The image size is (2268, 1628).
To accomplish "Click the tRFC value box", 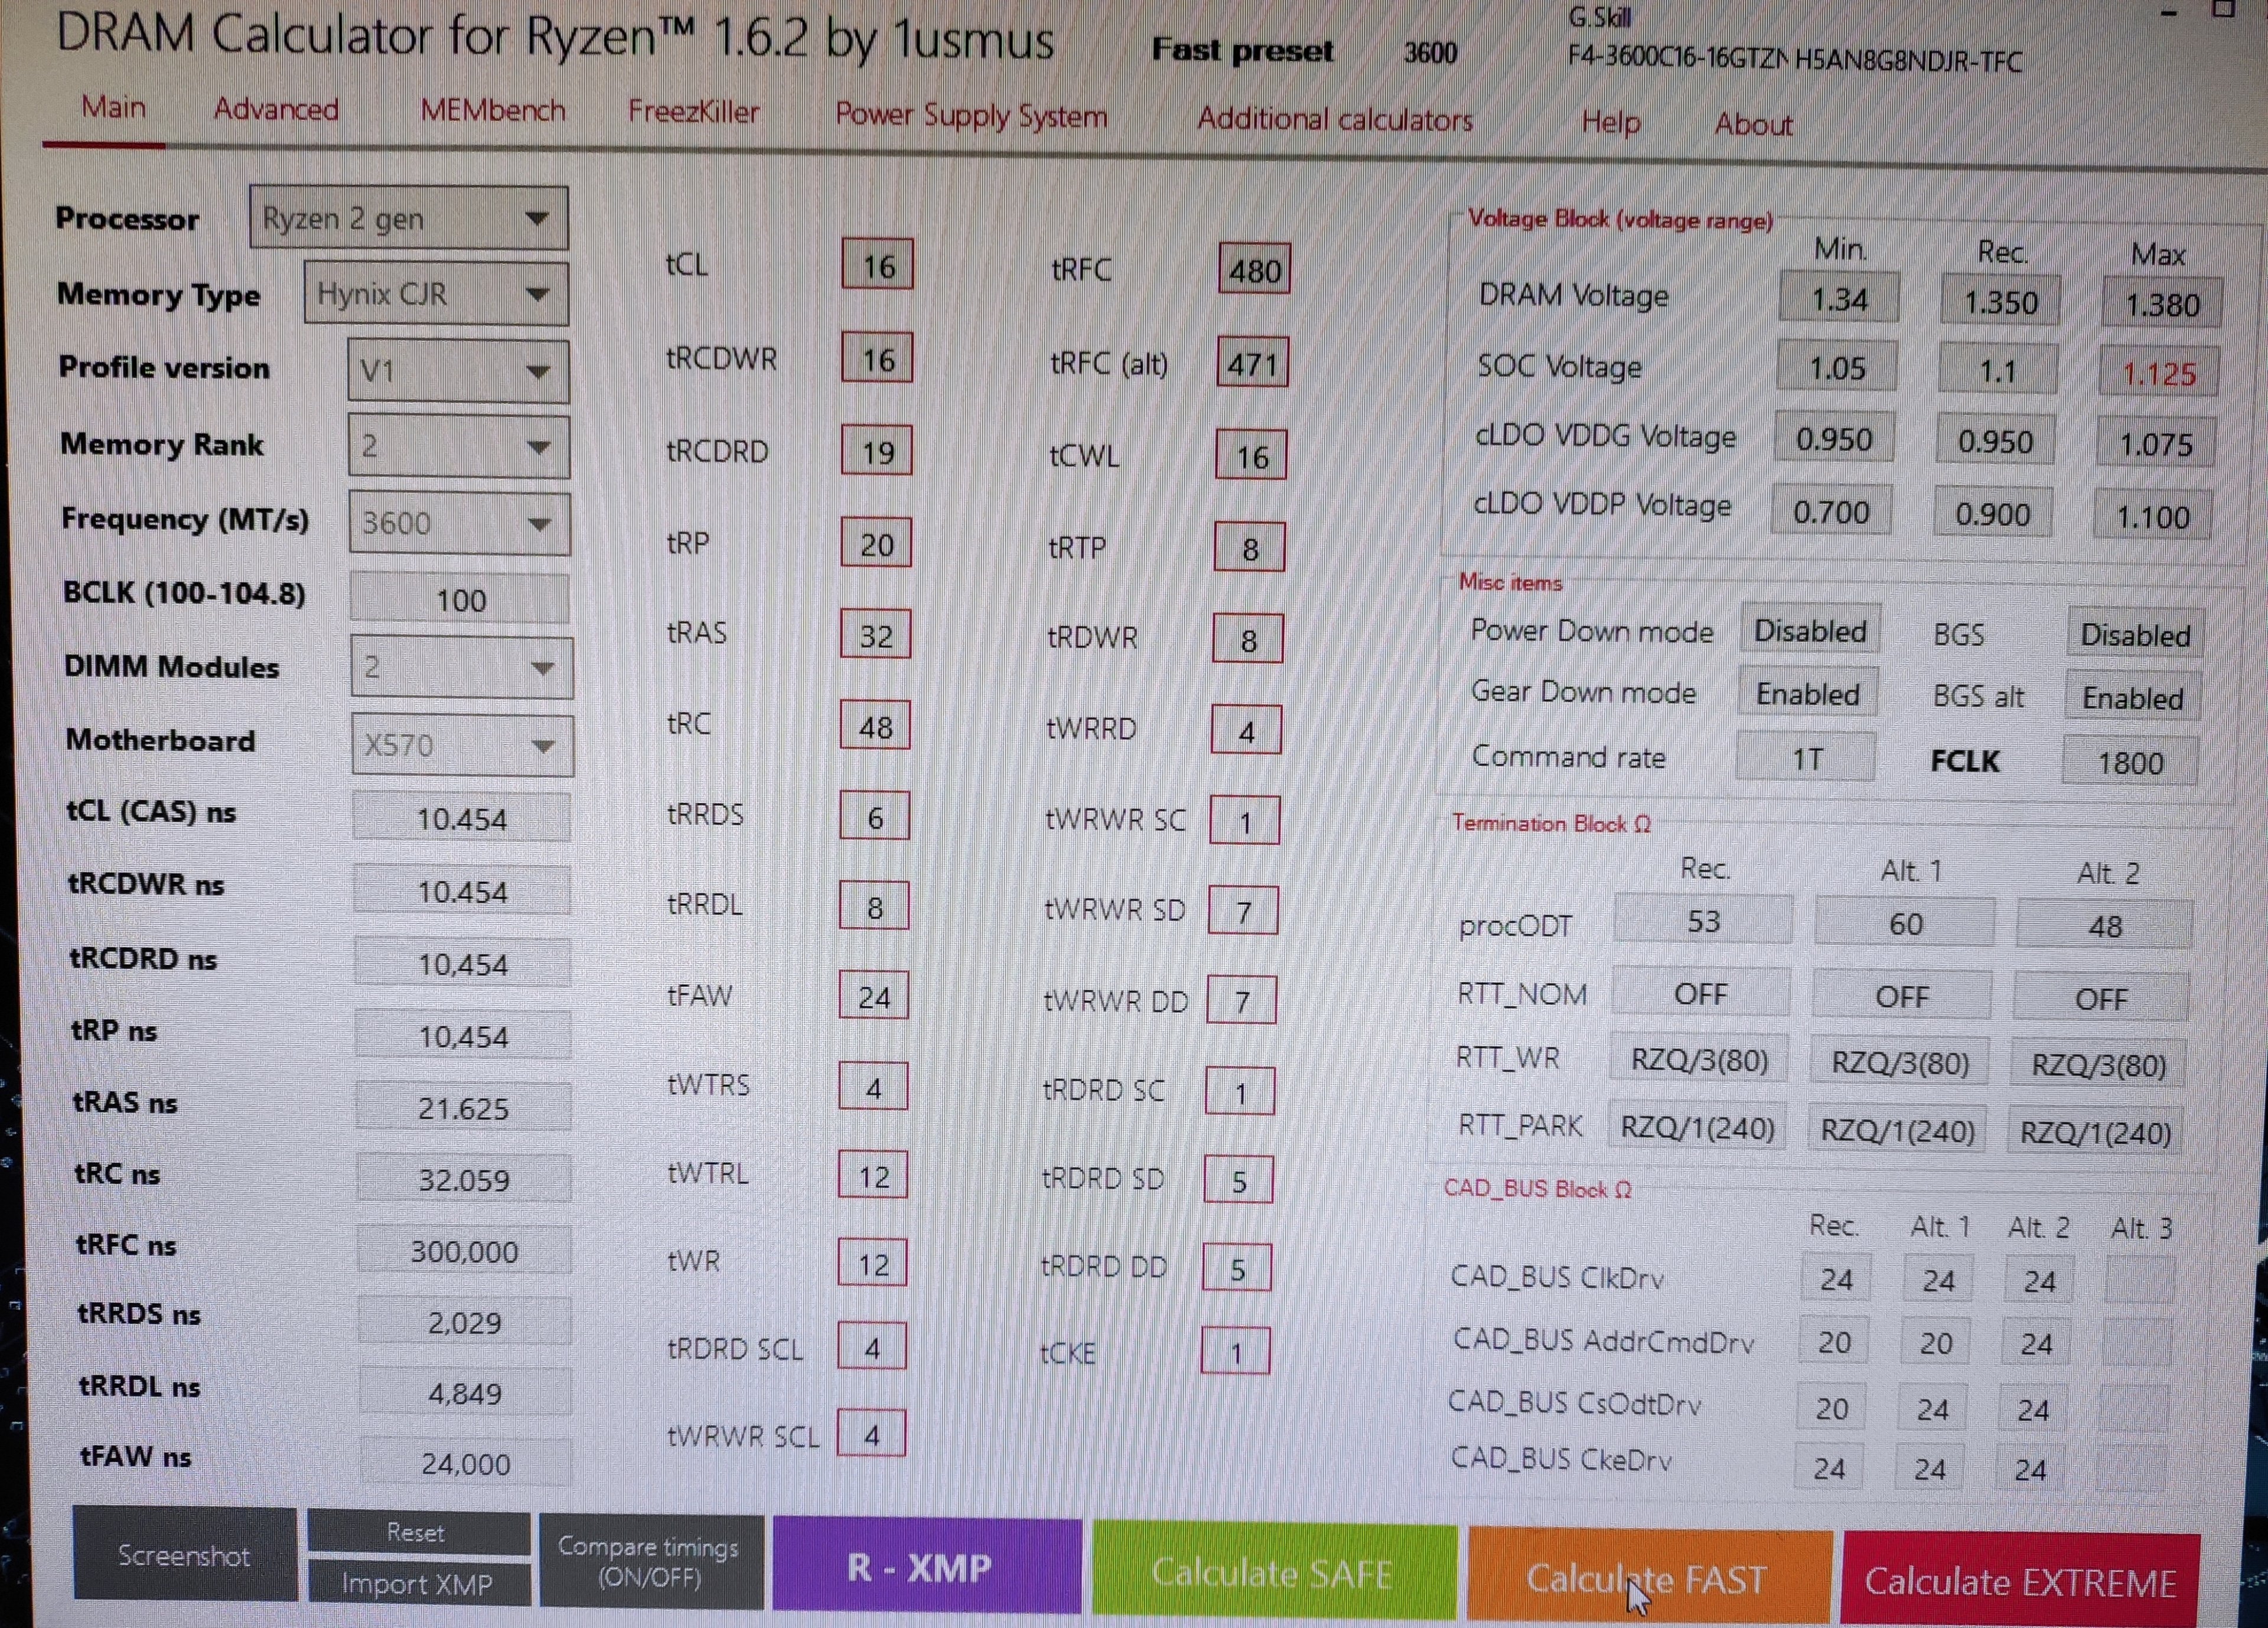I will click(1254, 270).
